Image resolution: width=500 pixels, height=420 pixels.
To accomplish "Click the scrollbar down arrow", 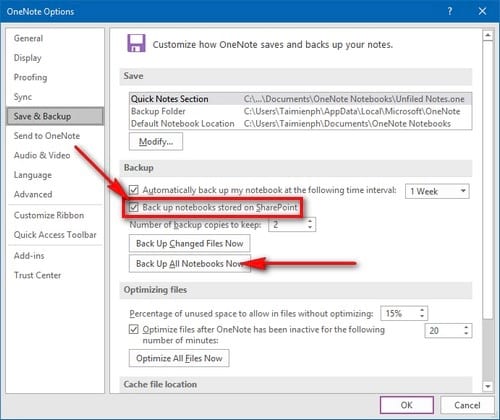I will tap(488, 387).
